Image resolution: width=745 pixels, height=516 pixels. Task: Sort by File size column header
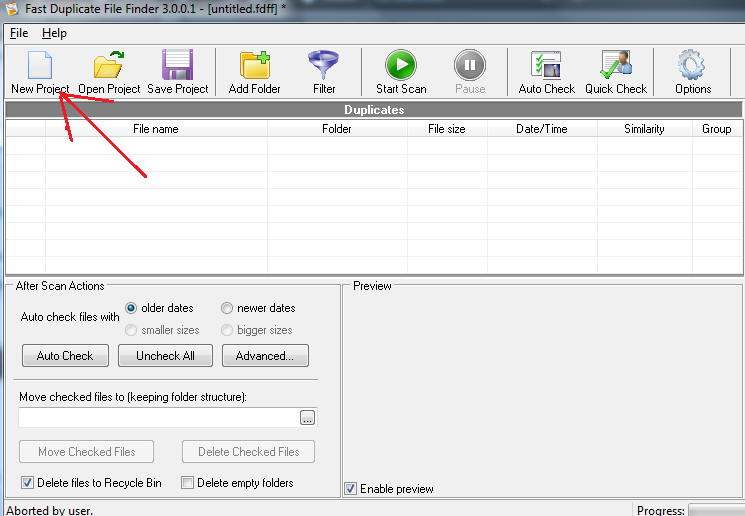(x=447, y=129)
